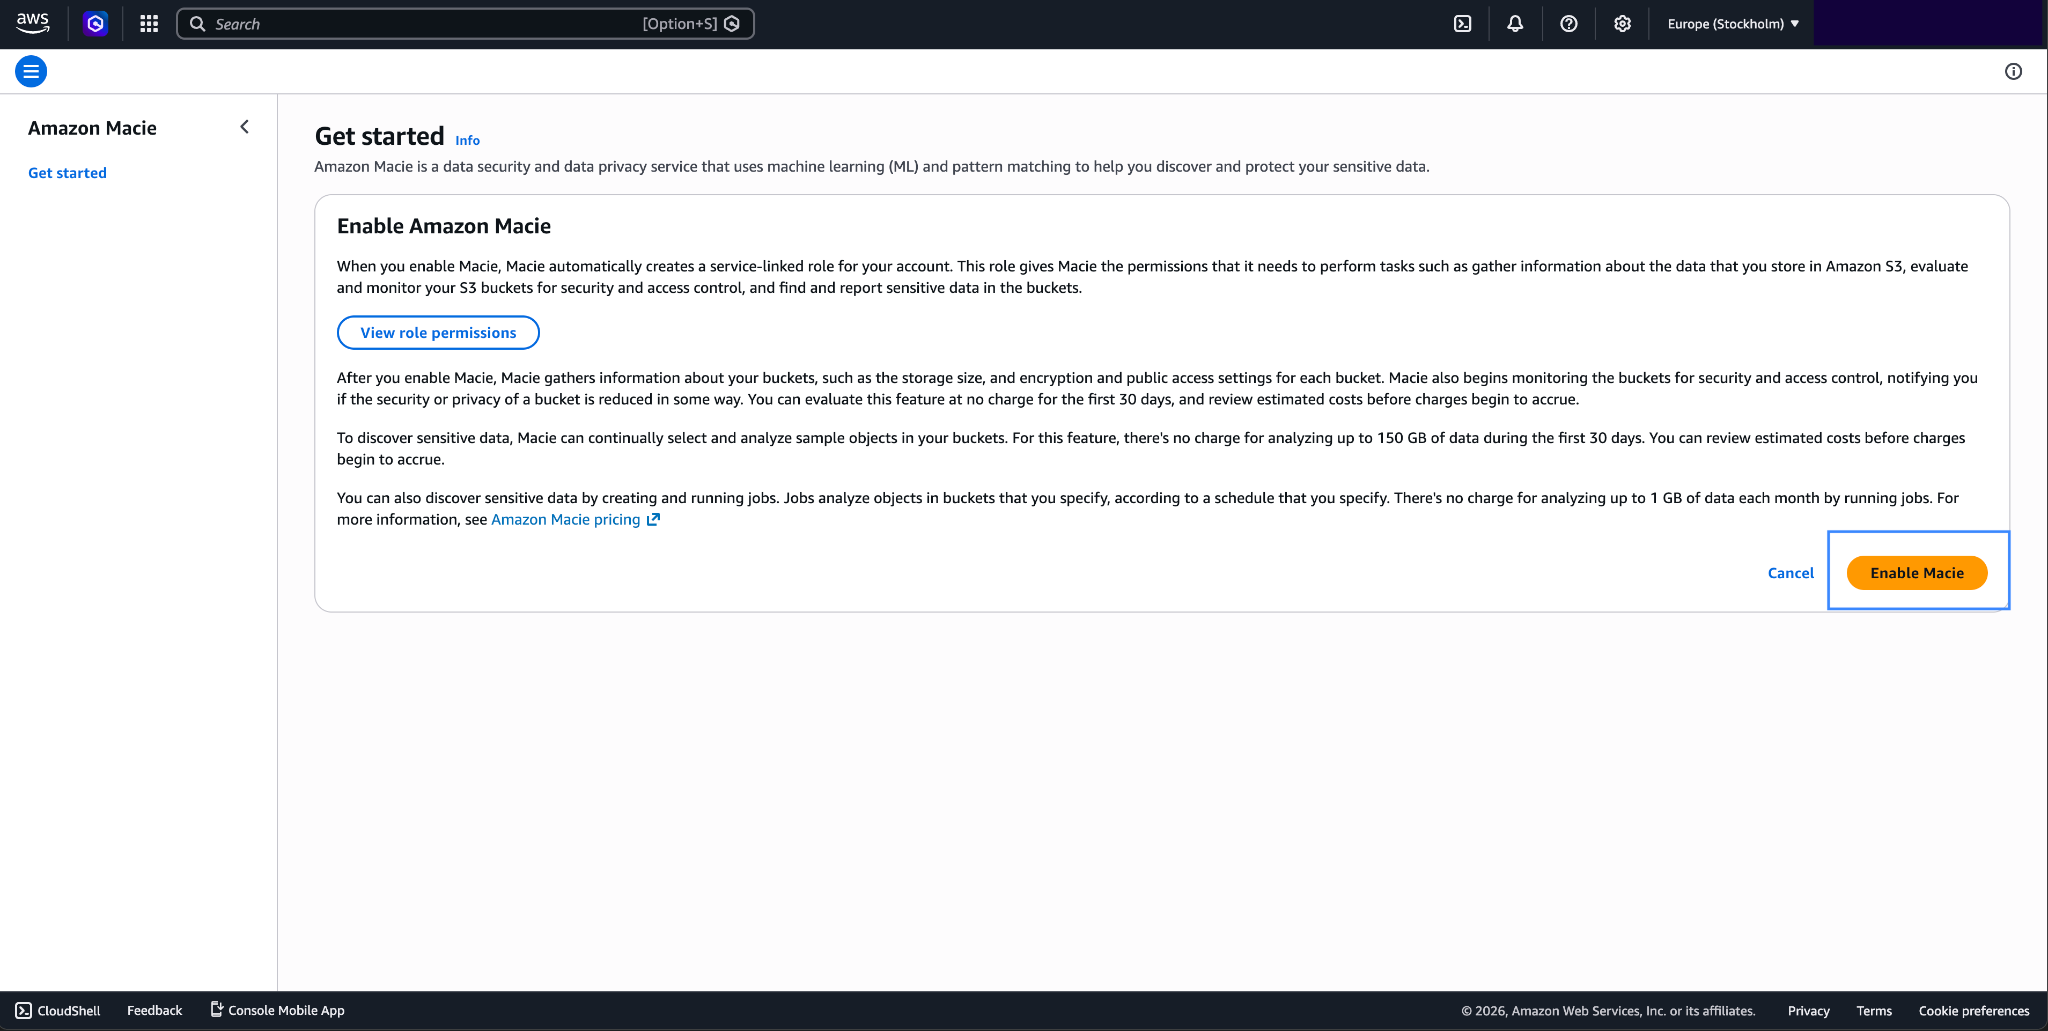The height and width of the screenshot is (1031, 2048).
Task: Click the orange Enable Macie button
Action: click(x=1917, y=573)
